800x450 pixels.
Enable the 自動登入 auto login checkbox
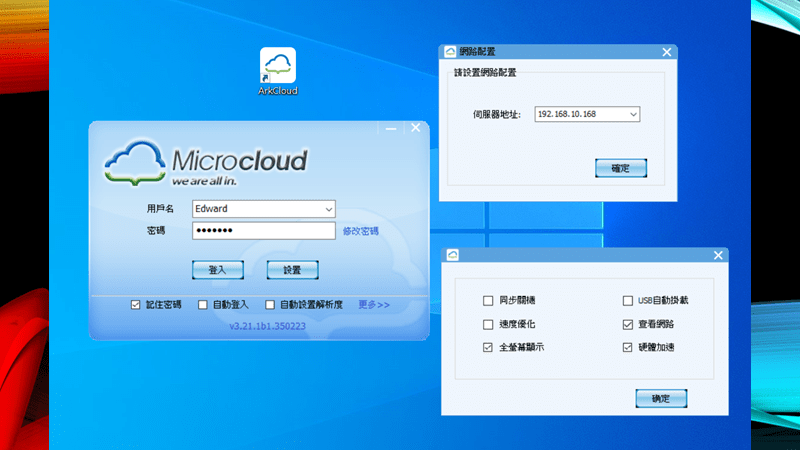(x=203, y=305)
